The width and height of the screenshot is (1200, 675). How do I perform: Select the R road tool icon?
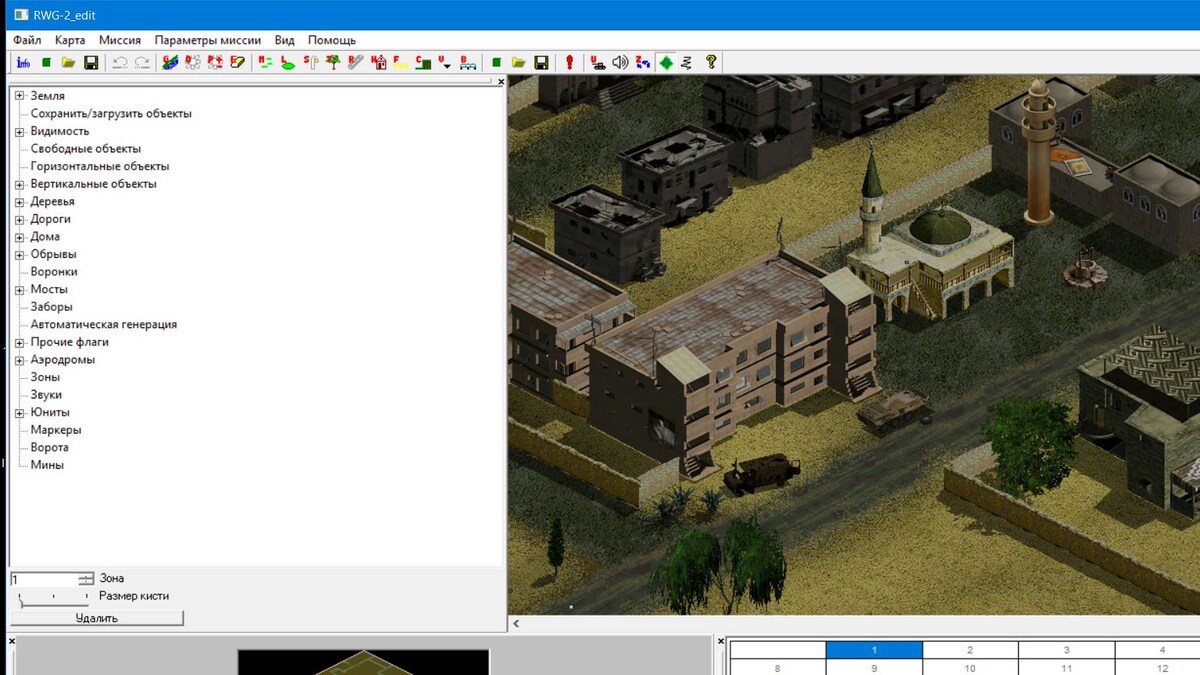(x=355, y=62)
